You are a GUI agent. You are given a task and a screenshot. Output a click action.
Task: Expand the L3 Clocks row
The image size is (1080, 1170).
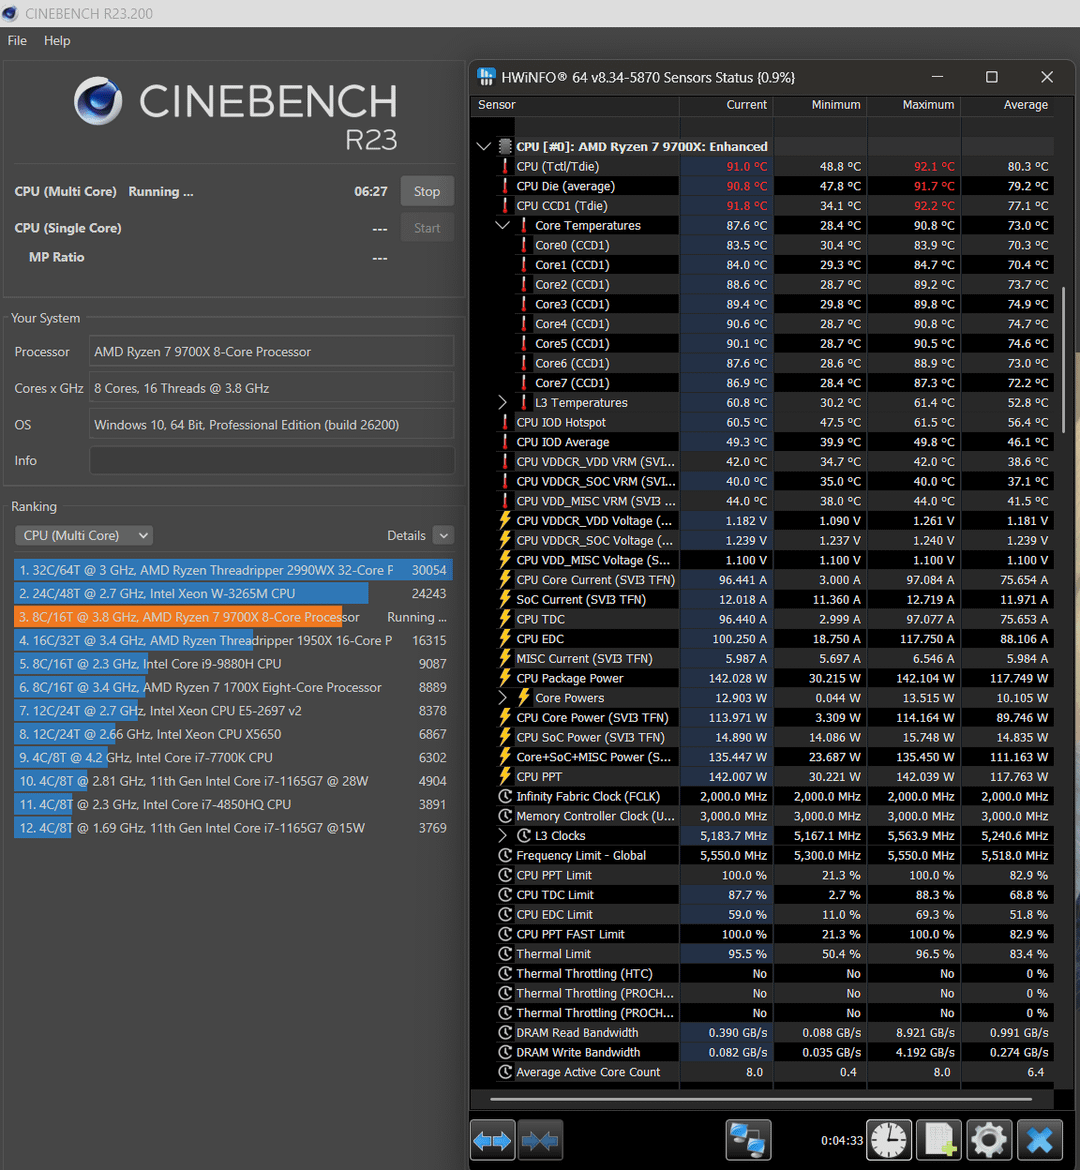(503, 836)
